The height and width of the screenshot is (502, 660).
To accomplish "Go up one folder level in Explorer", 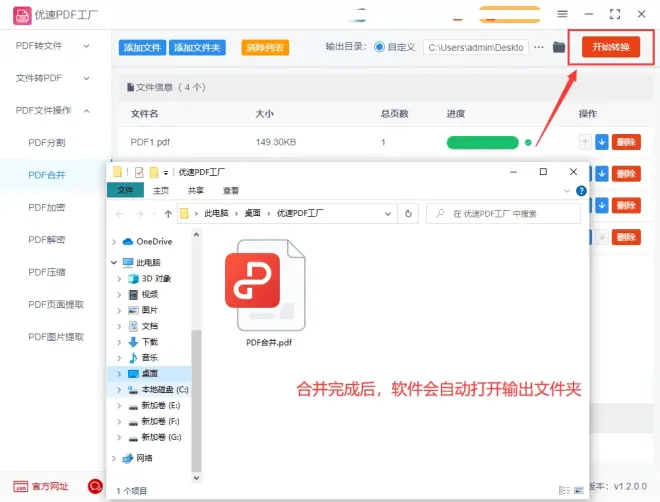I will 168,214.
